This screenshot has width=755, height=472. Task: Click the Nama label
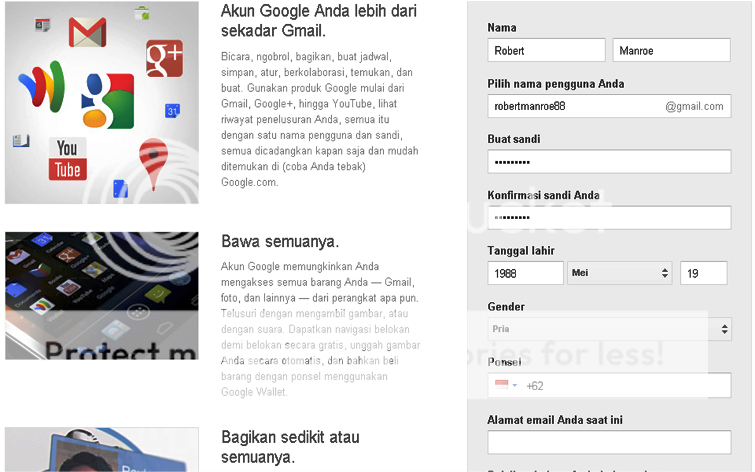(502, 28)
